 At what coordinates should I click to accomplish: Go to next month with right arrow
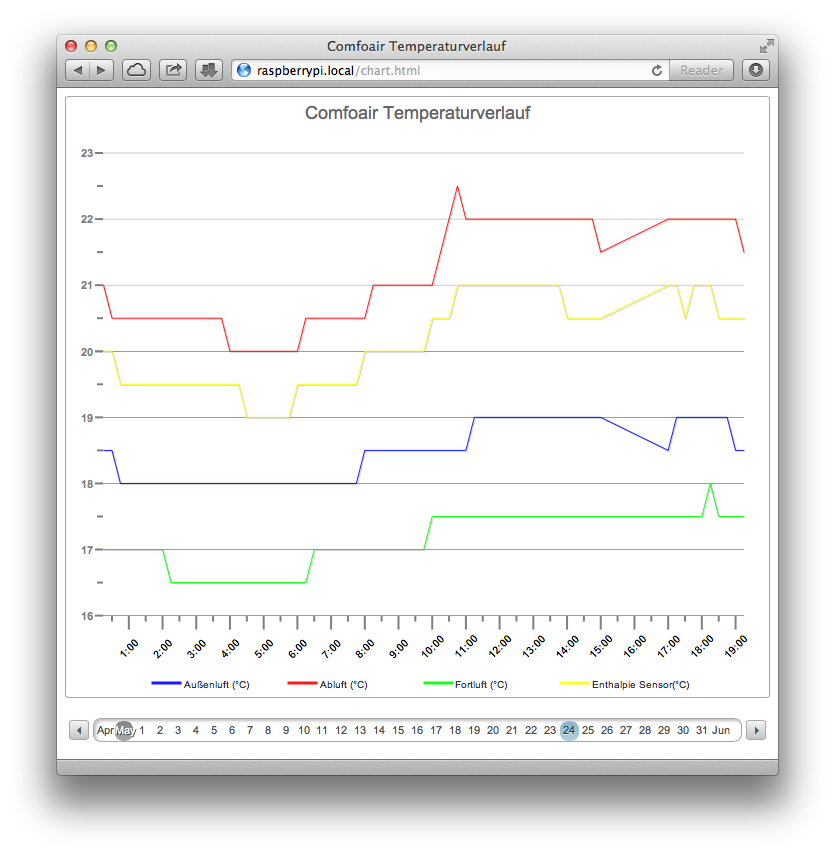click(756, 730)
